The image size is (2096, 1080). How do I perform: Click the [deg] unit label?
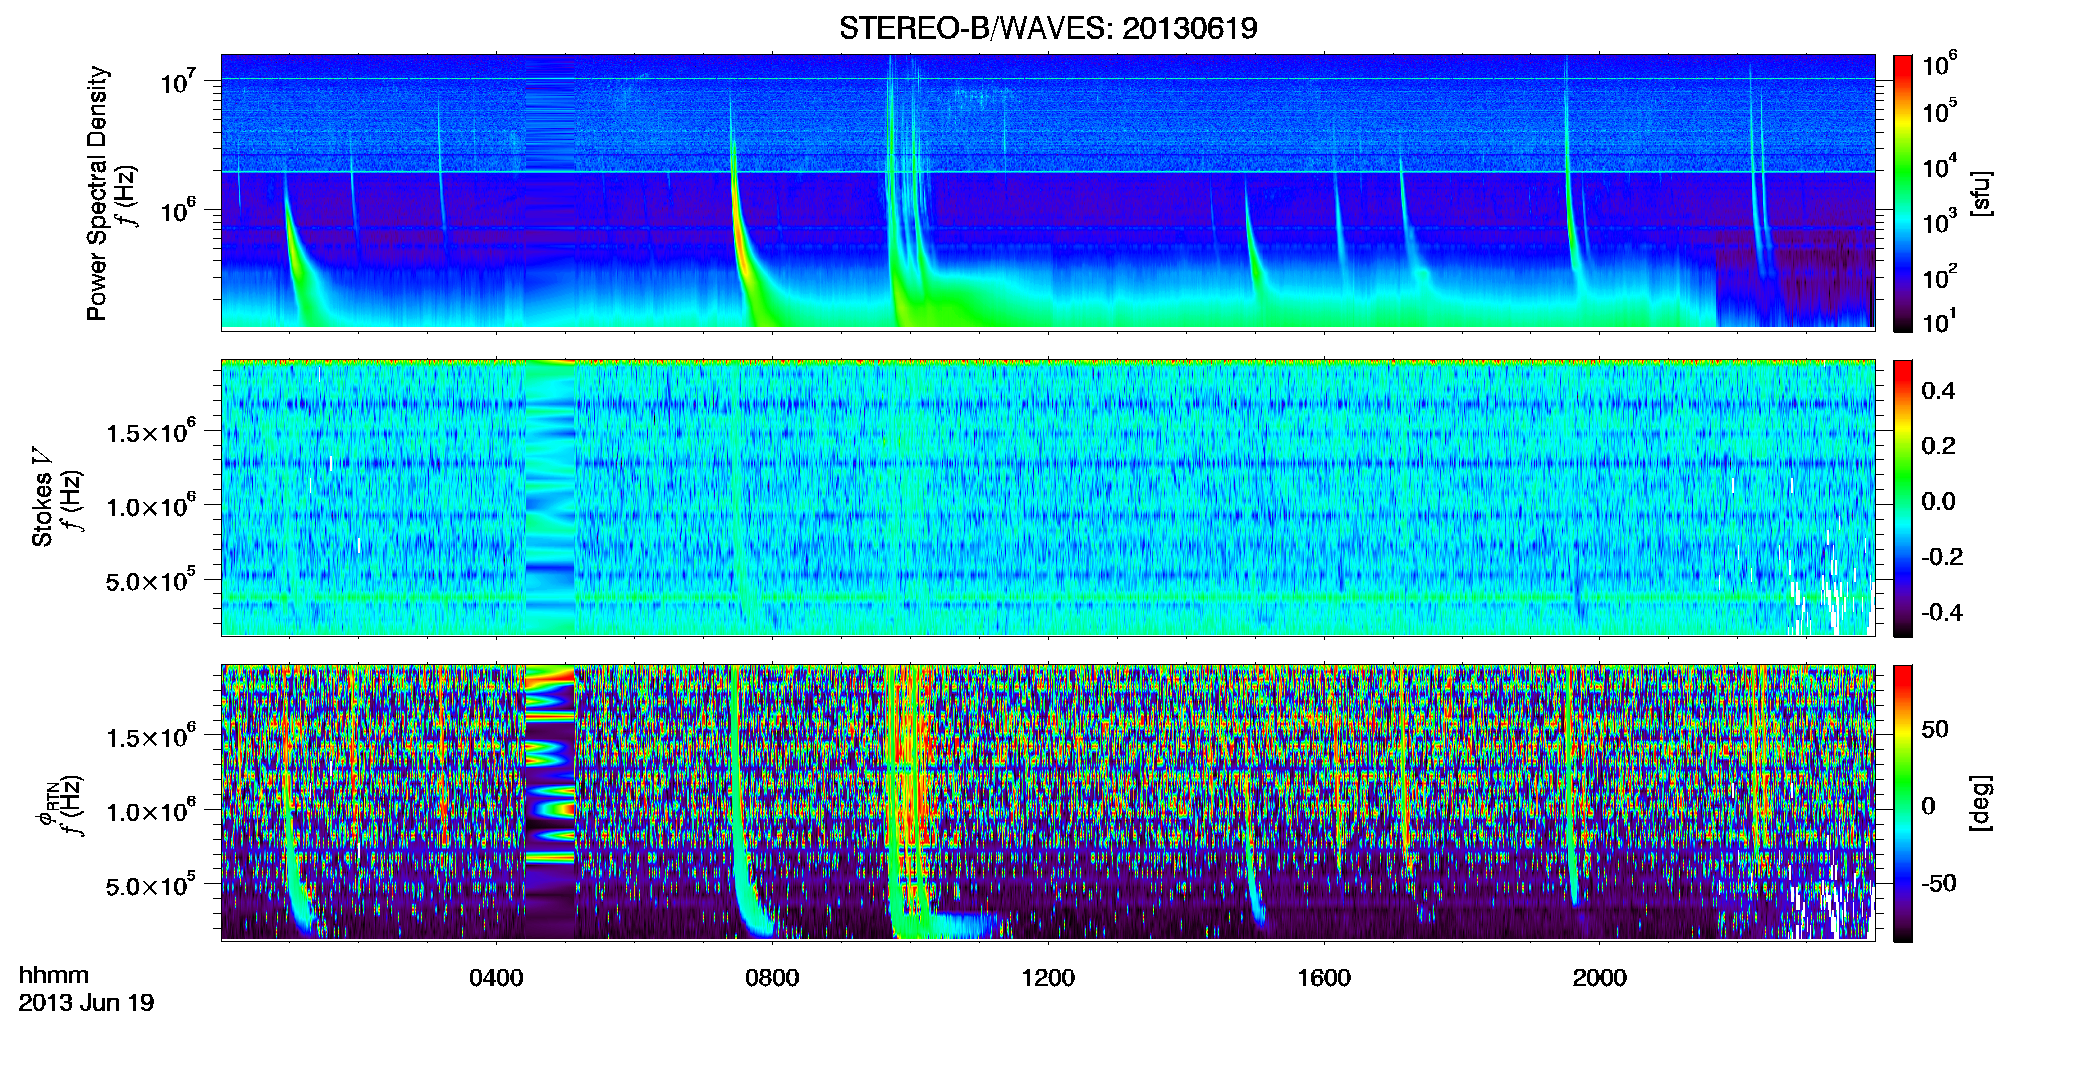pos(1981,803)
